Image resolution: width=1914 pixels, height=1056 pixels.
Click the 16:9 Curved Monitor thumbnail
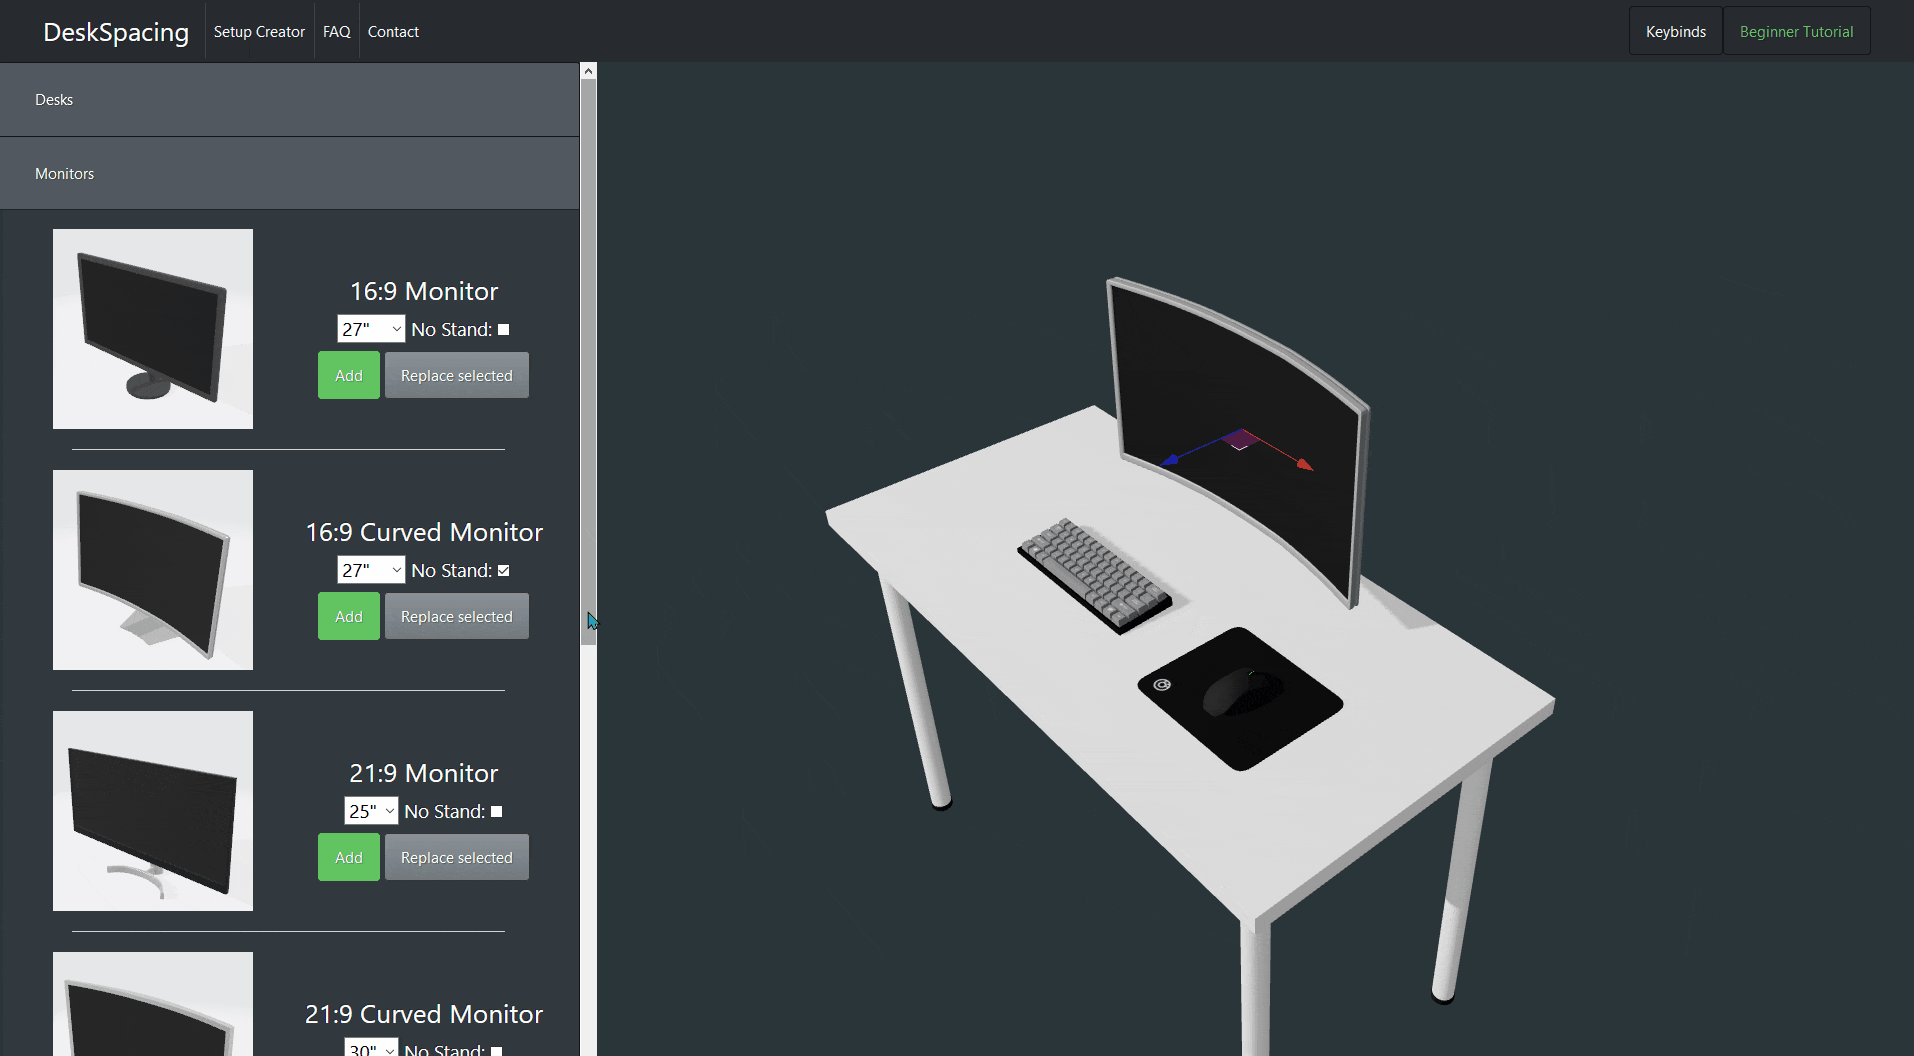click(x=152, y=570)
